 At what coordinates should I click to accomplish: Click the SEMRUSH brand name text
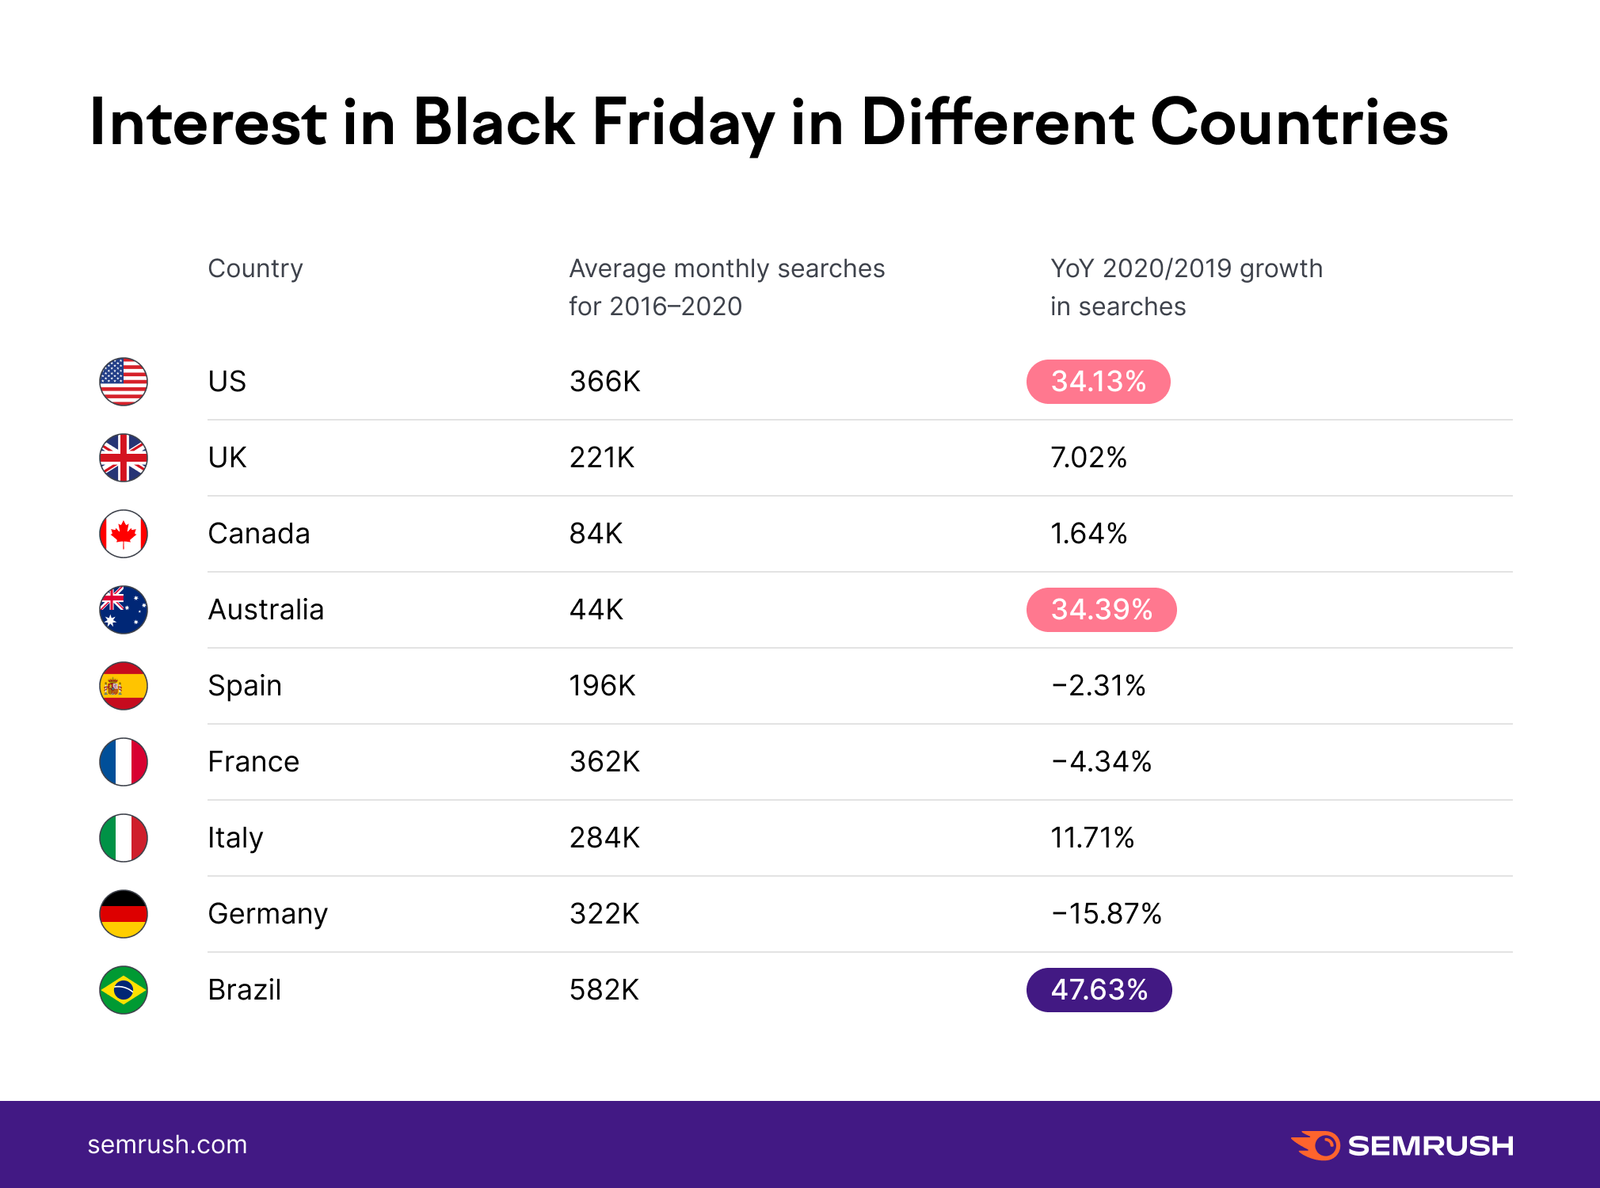click(1430, 1146)
